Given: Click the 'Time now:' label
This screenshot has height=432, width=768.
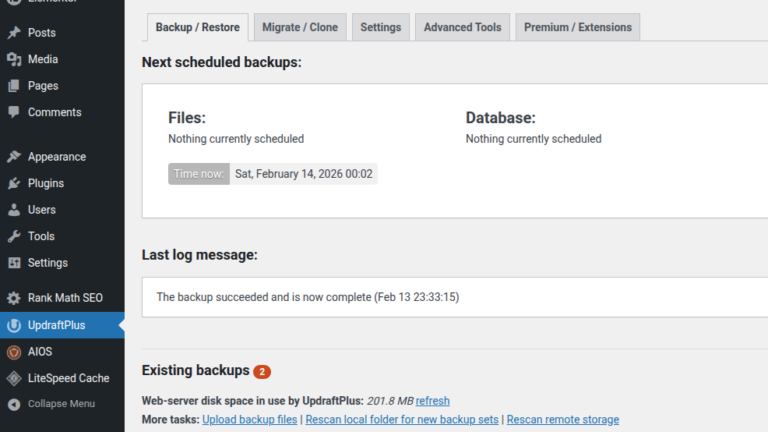Looking at the screenshot, I should [199, 174].
